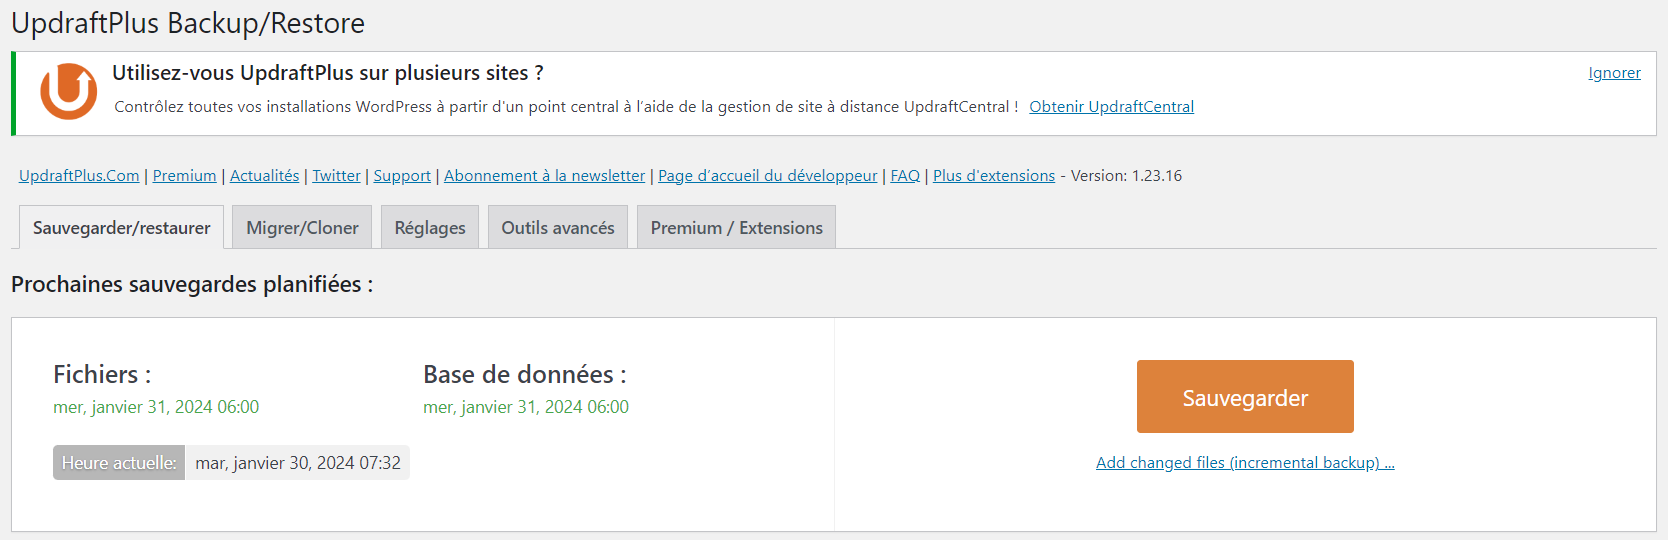Open the Twitter link
The height and width of the screenshot is (540, 1668).
click(336, 176)
